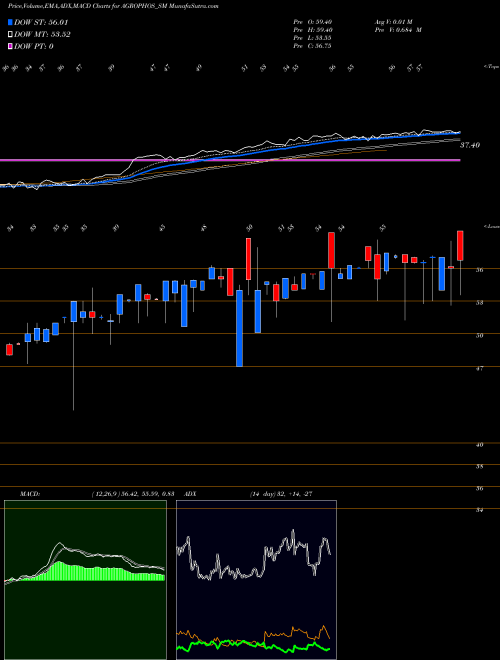Click the Pre O opening price value

[x=312, y=22]
